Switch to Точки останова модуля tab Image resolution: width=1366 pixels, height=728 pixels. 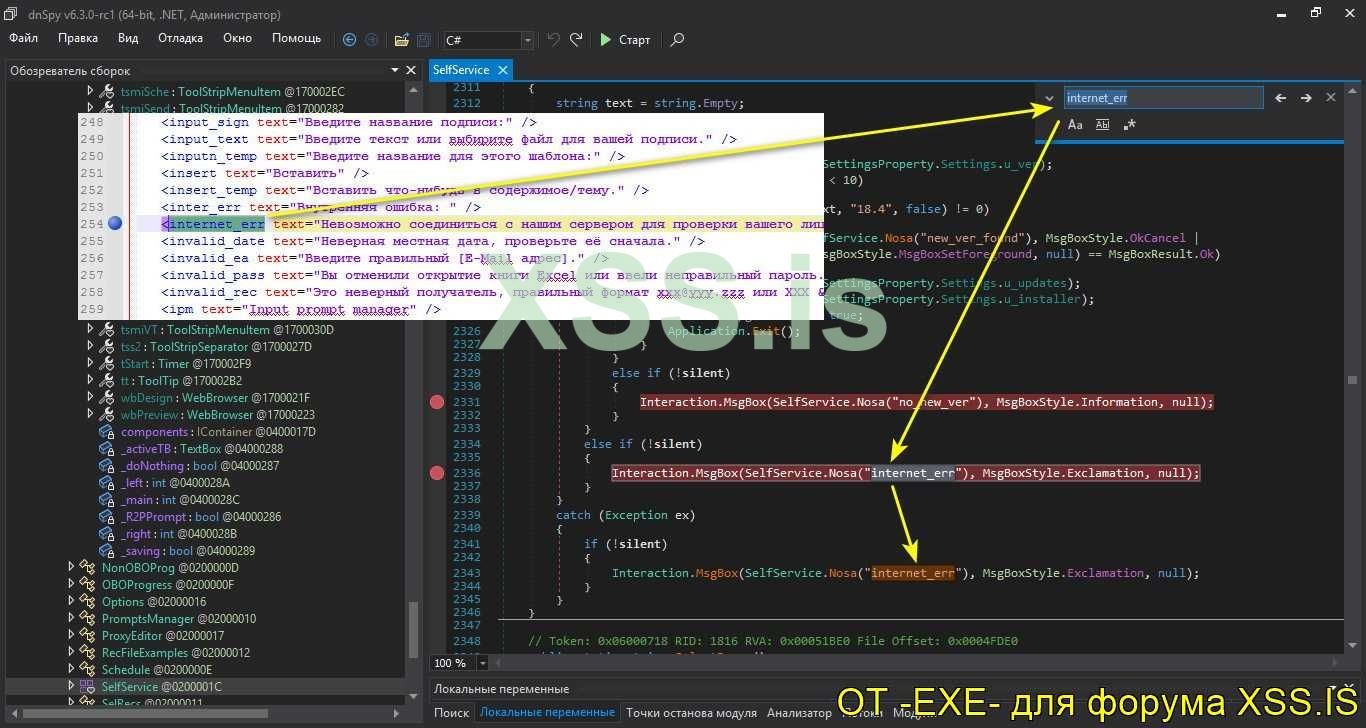click(x=691, y=713)
